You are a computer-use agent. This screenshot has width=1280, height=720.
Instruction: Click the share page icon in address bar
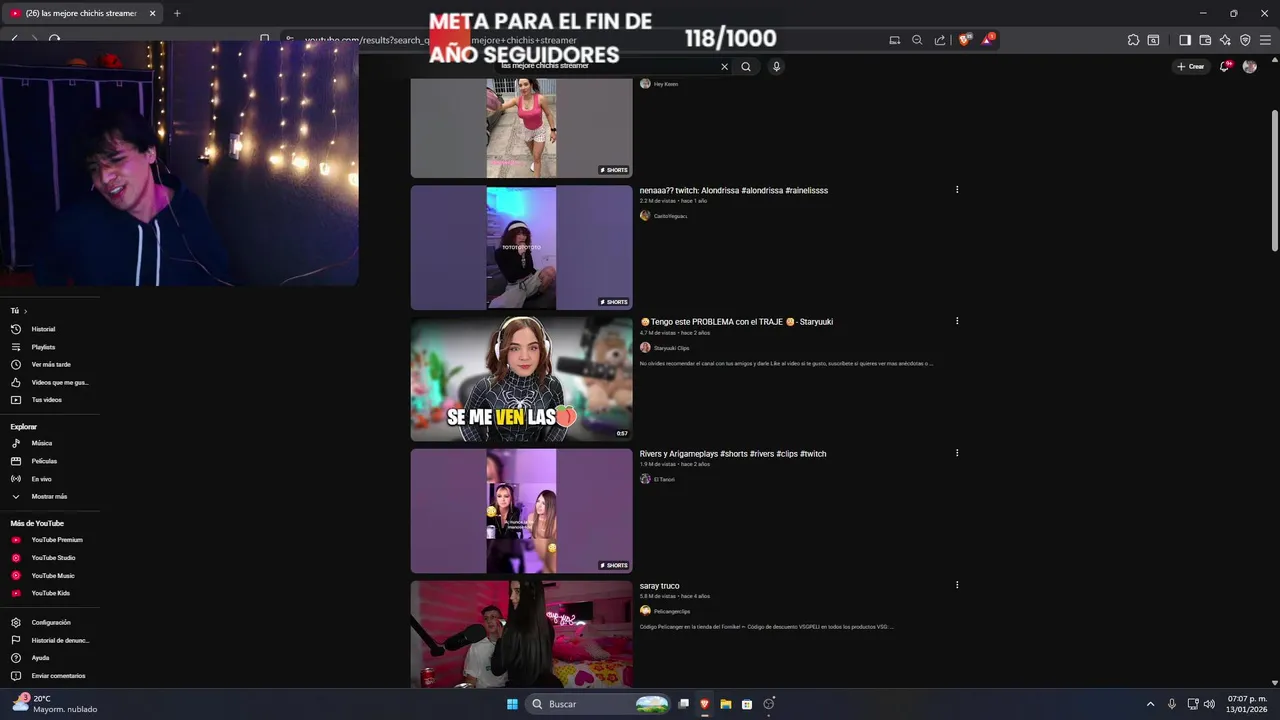(x=940, y=40)
